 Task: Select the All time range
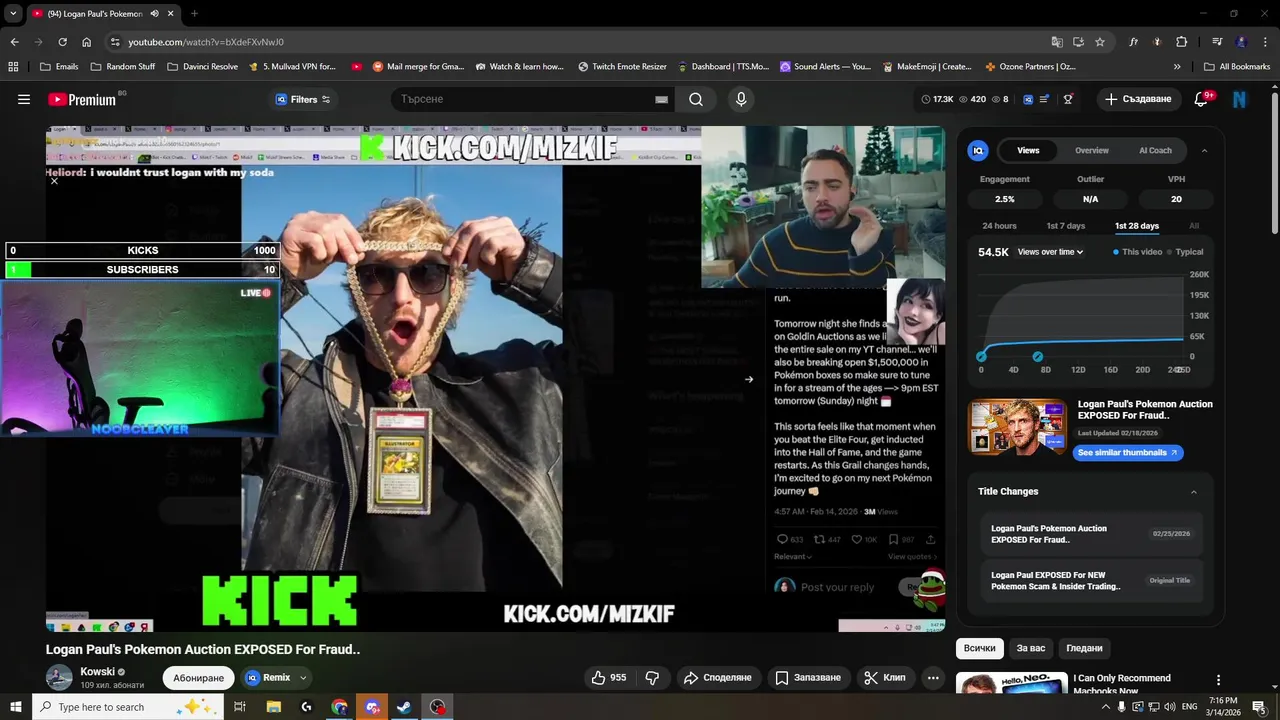tap(1194, 226)
